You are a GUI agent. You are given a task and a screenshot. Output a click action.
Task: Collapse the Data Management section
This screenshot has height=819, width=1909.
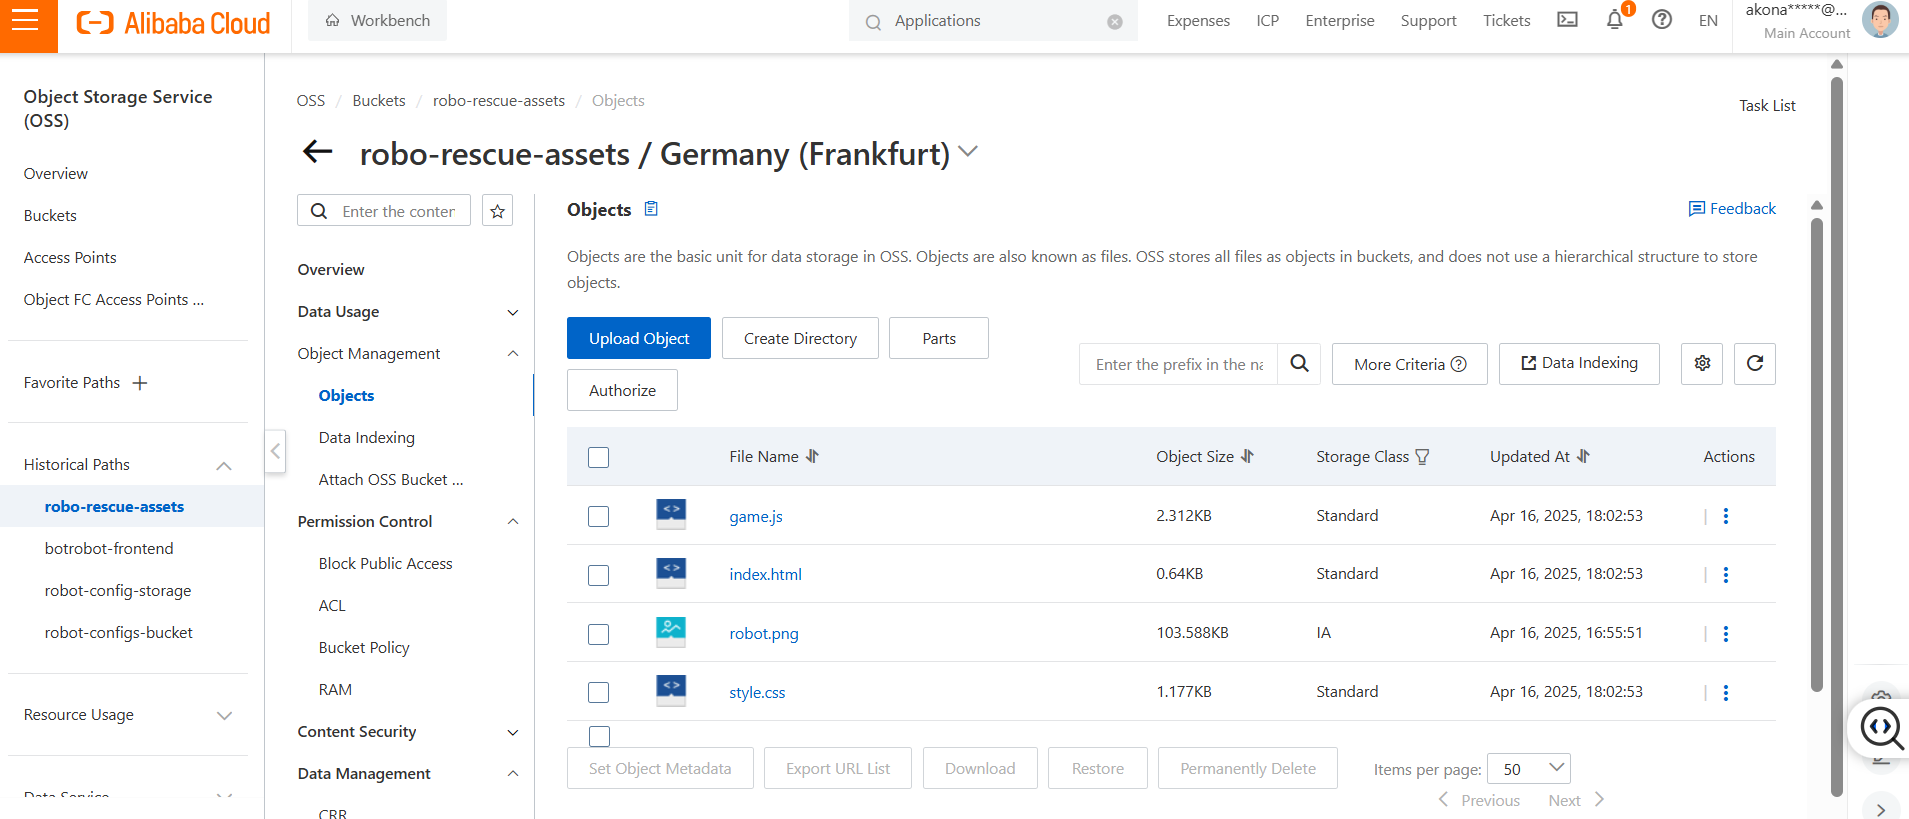[513, 774]
